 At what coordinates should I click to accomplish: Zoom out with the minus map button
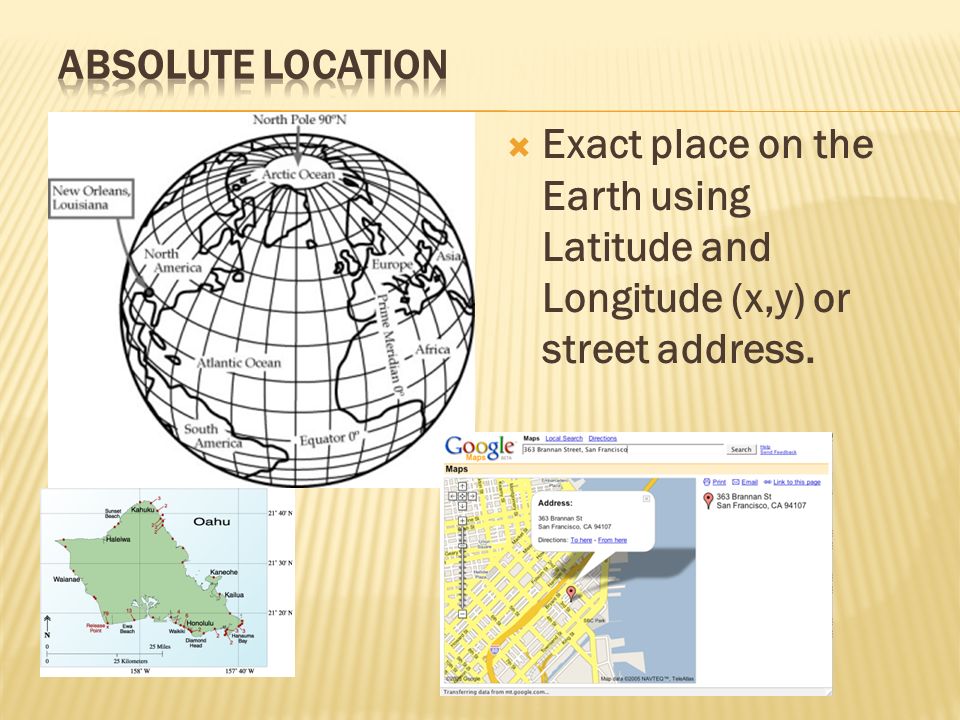(462, 614)
